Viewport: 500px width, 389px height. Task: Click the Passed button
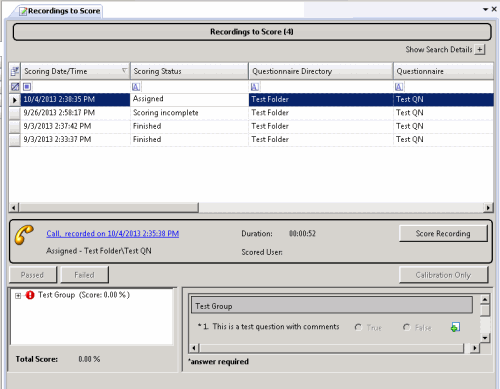(32, 275)
